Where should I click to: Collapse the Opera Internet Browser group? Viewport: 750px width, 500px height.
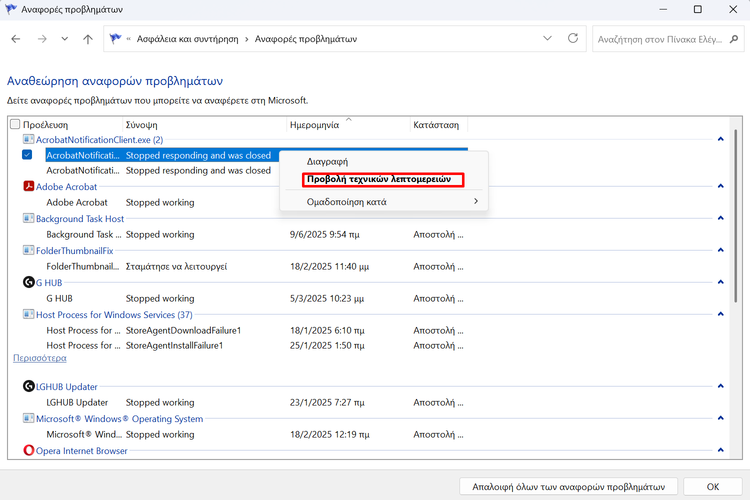pos(720,450)
